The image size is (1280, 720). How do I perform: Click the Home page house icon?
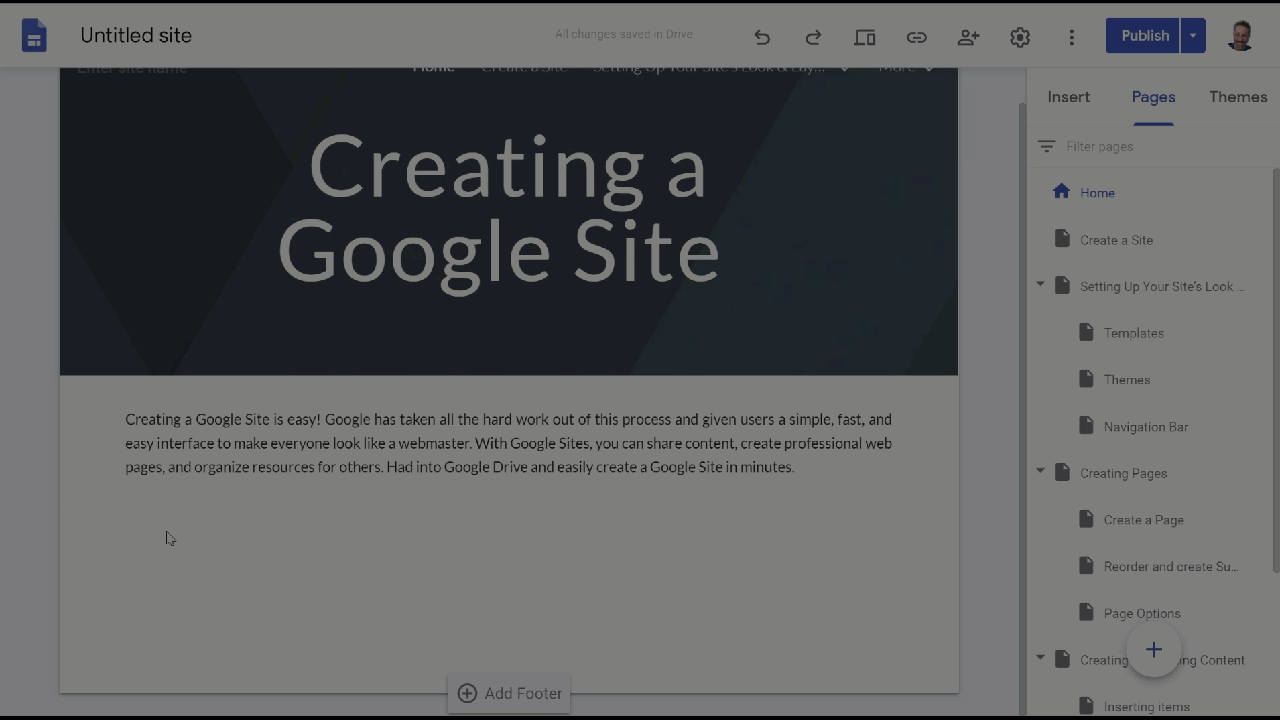1062,192
